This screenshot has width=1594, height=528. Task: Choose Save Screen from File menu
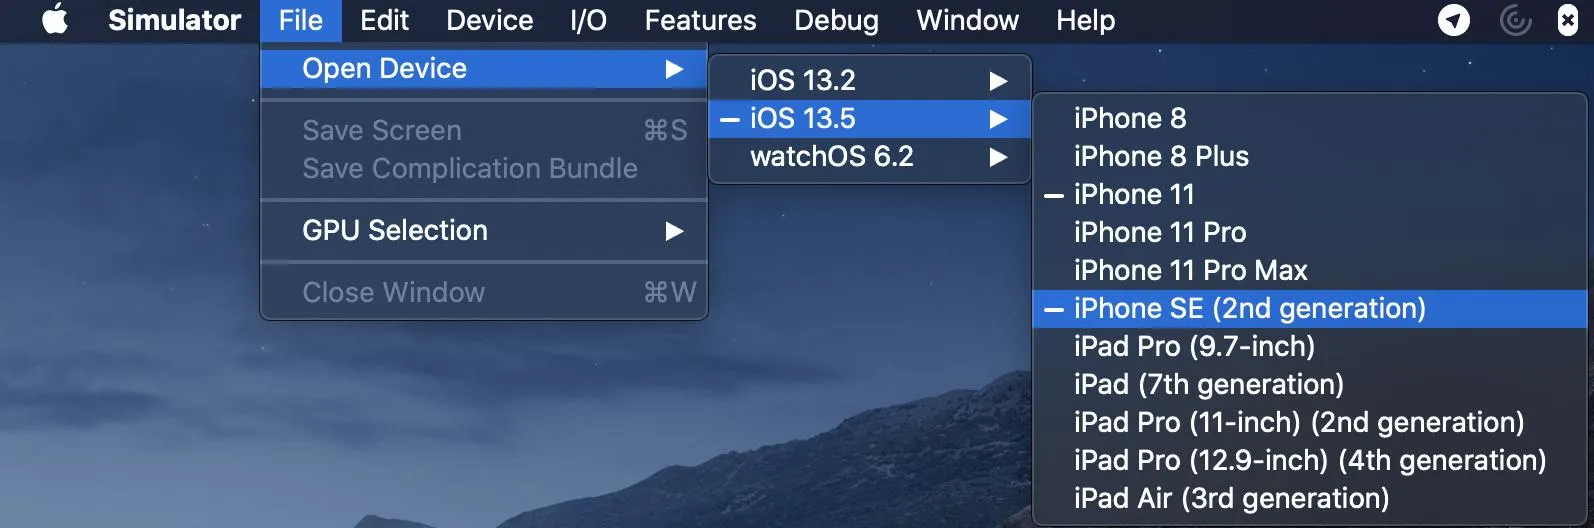coord(484,131)
